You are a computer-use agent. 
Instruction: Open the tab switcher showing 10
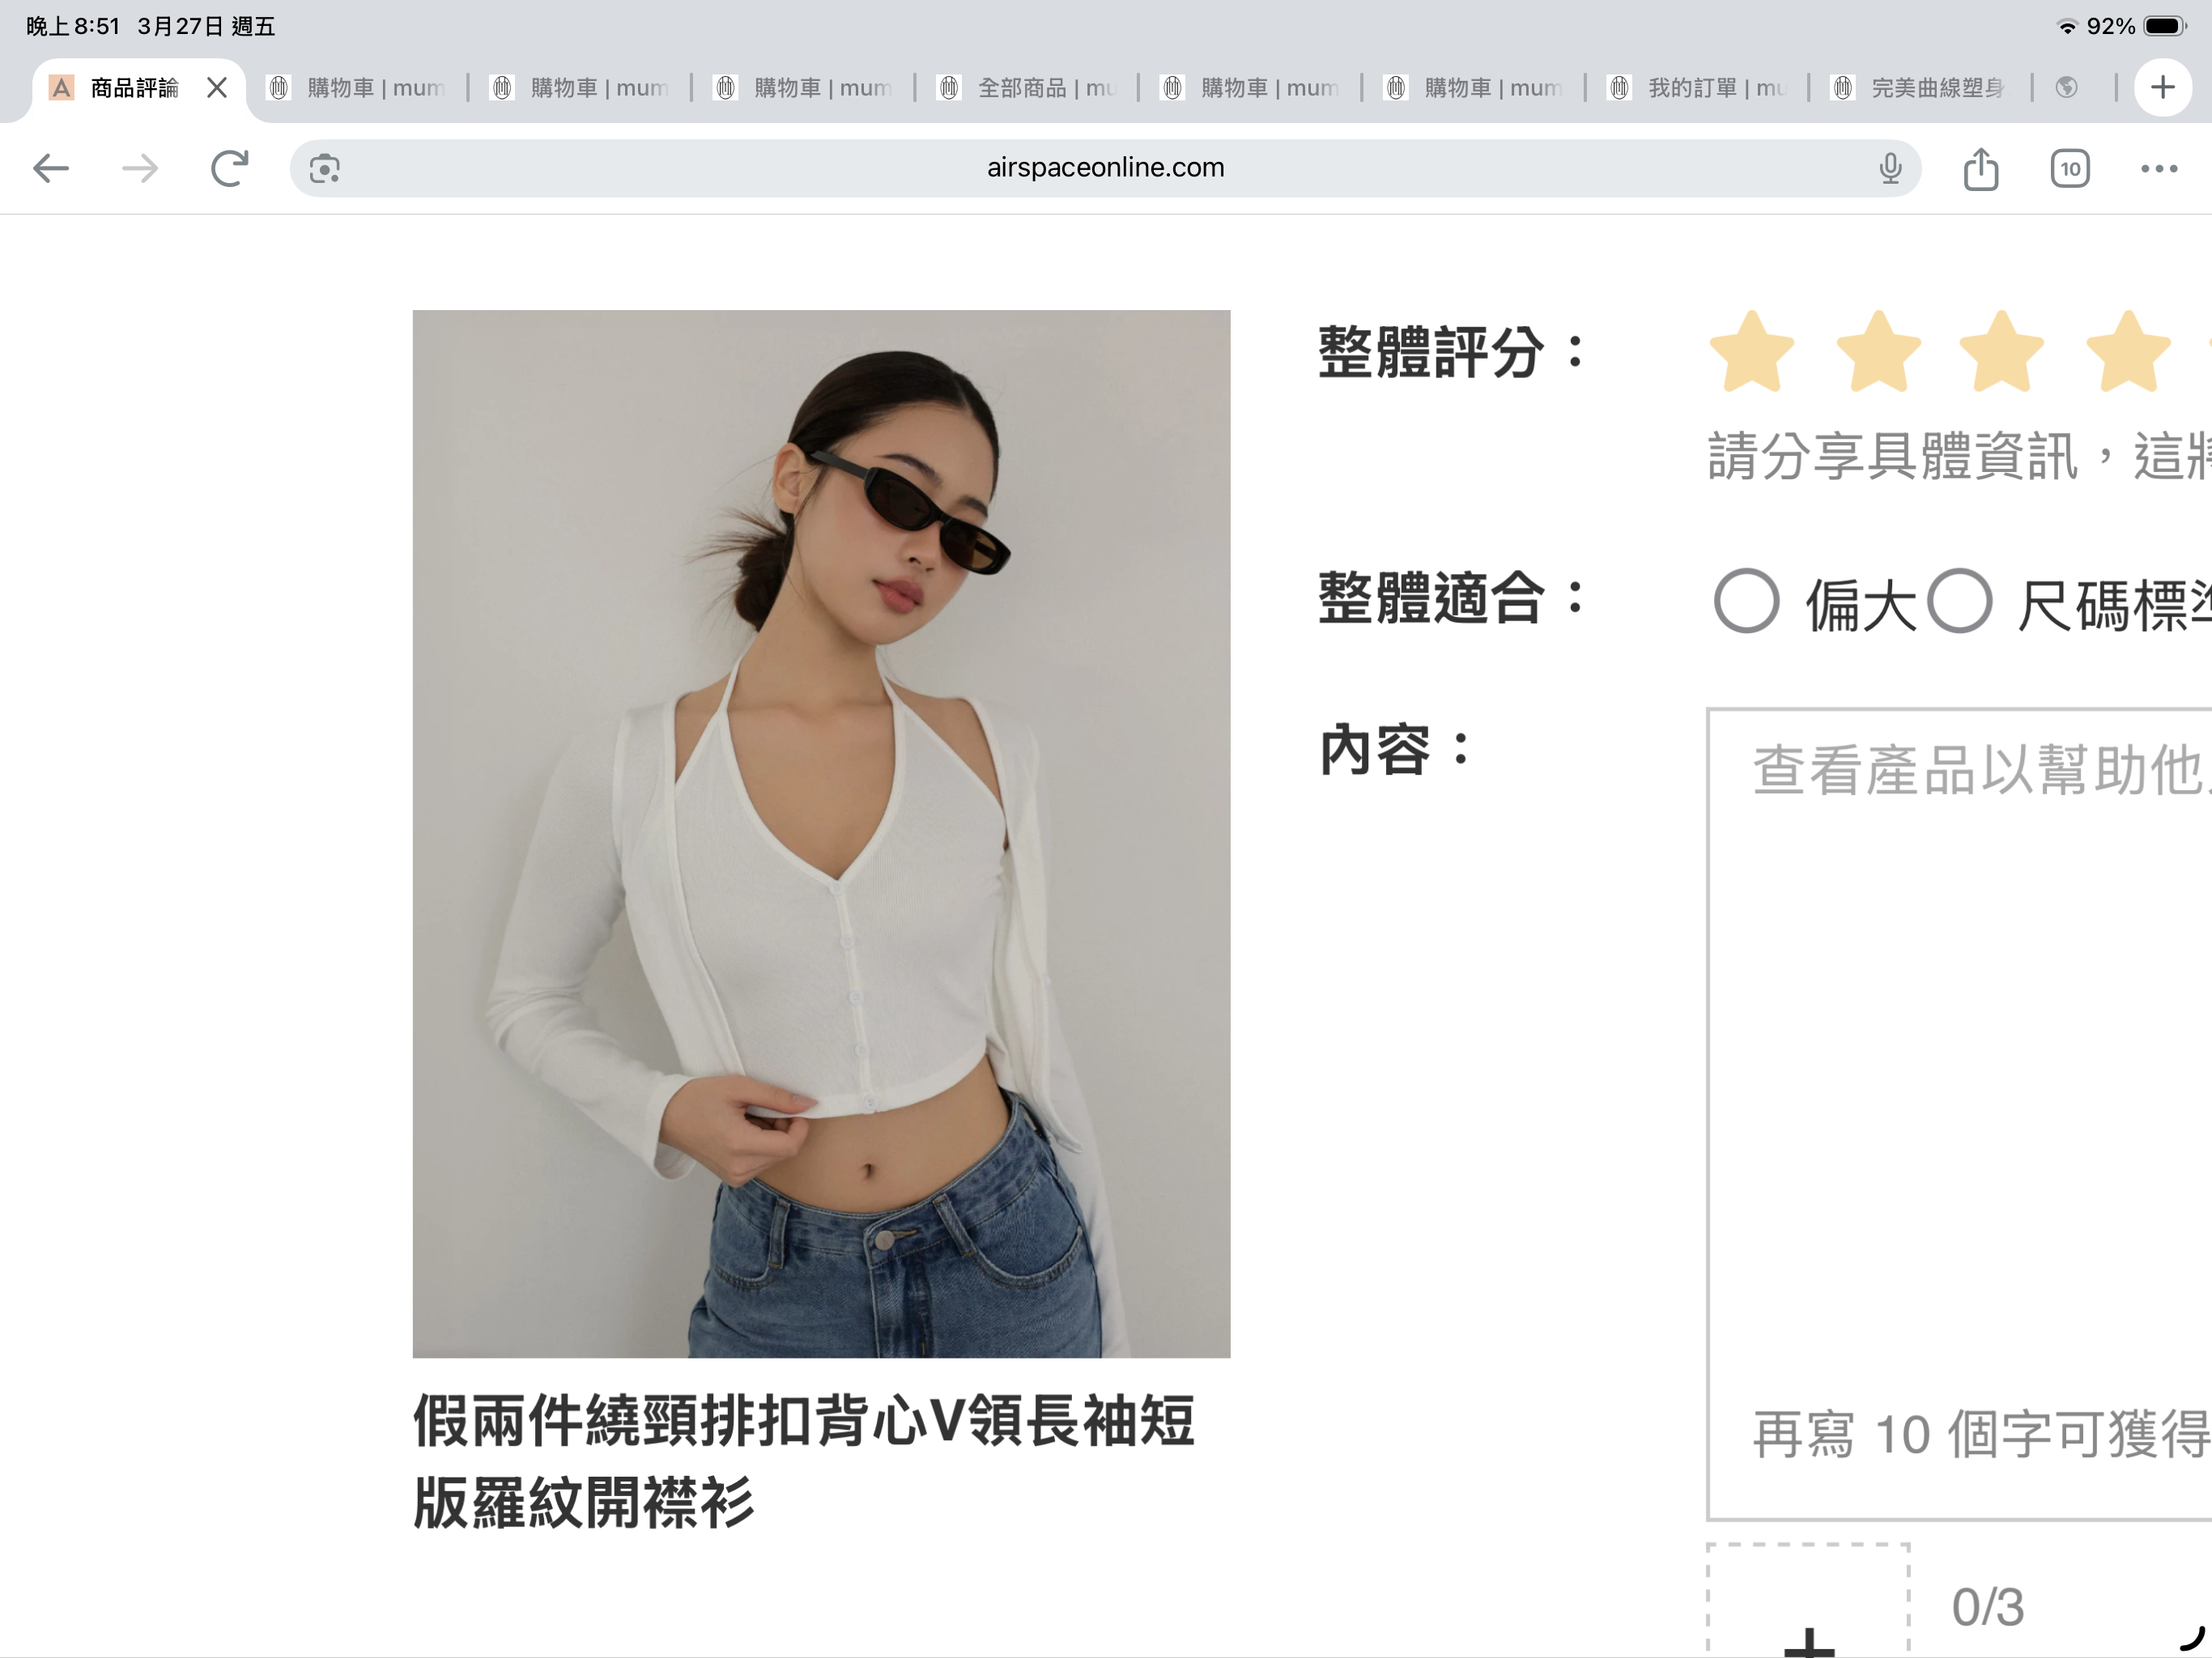pyautogui.click(x=2069, y=168)
